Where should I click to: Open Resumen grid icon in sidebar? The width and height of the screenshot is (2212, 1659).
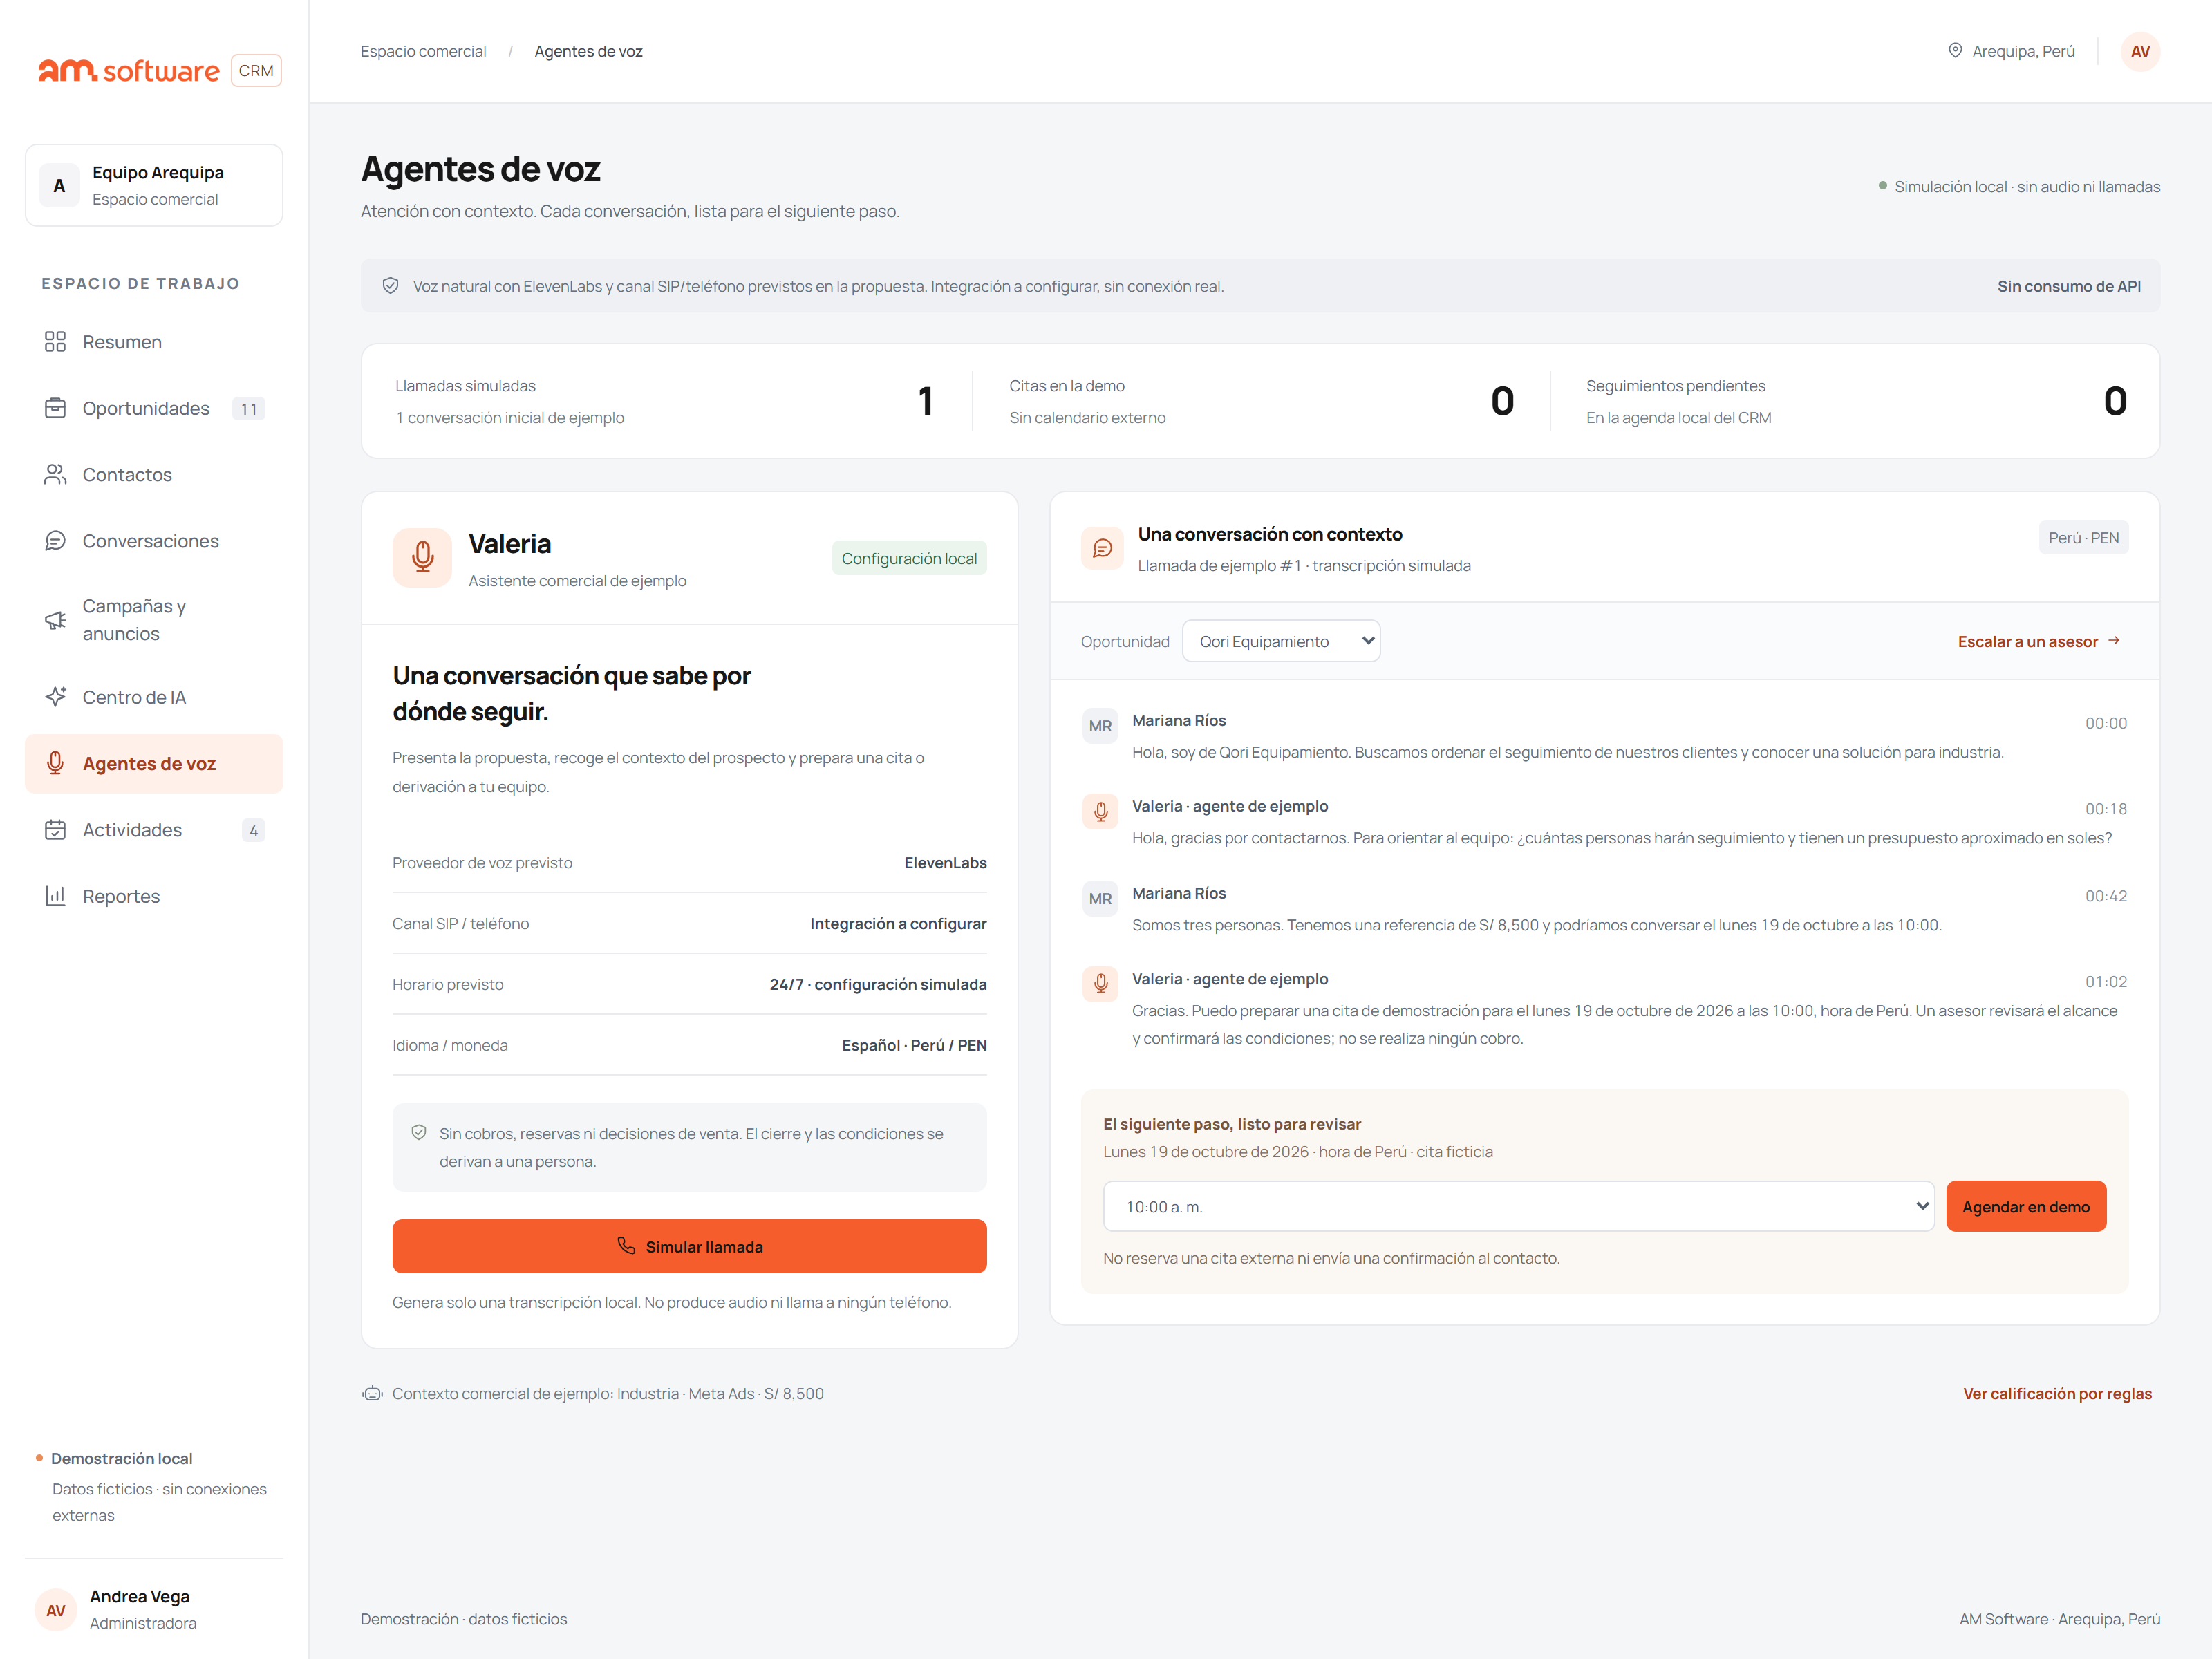coord(55,342)
